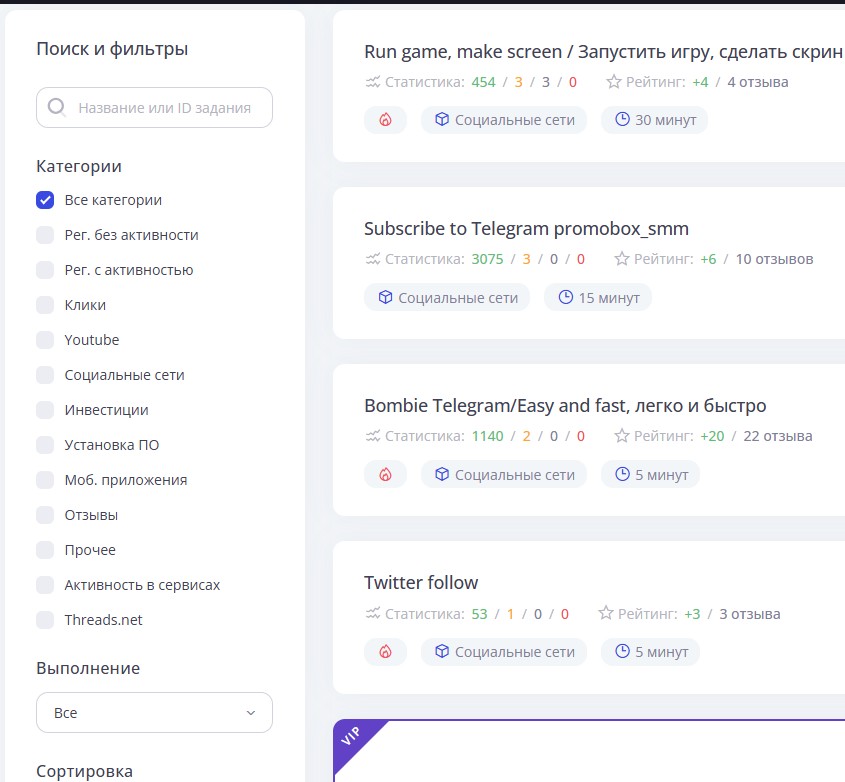Click star rating icon for Subscribe to Telegram task
845x782 pixels.
621,259
